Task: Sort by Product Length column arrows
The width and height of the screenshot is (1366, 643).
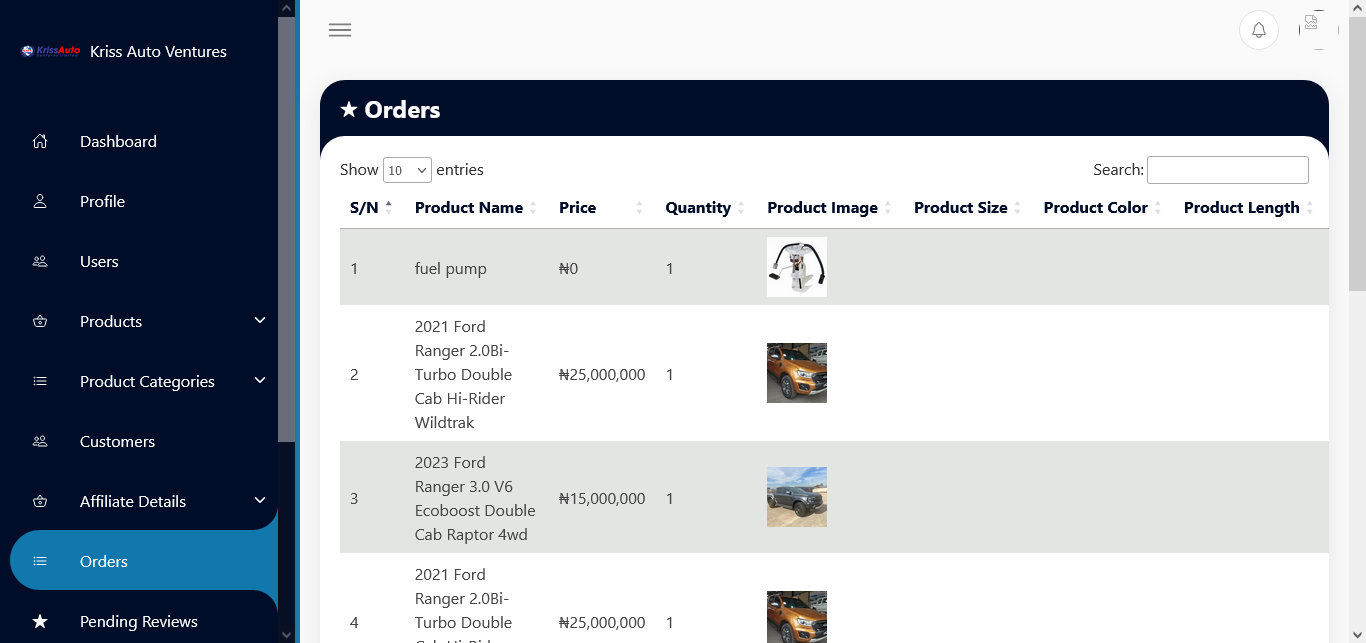Action: 1310,207
